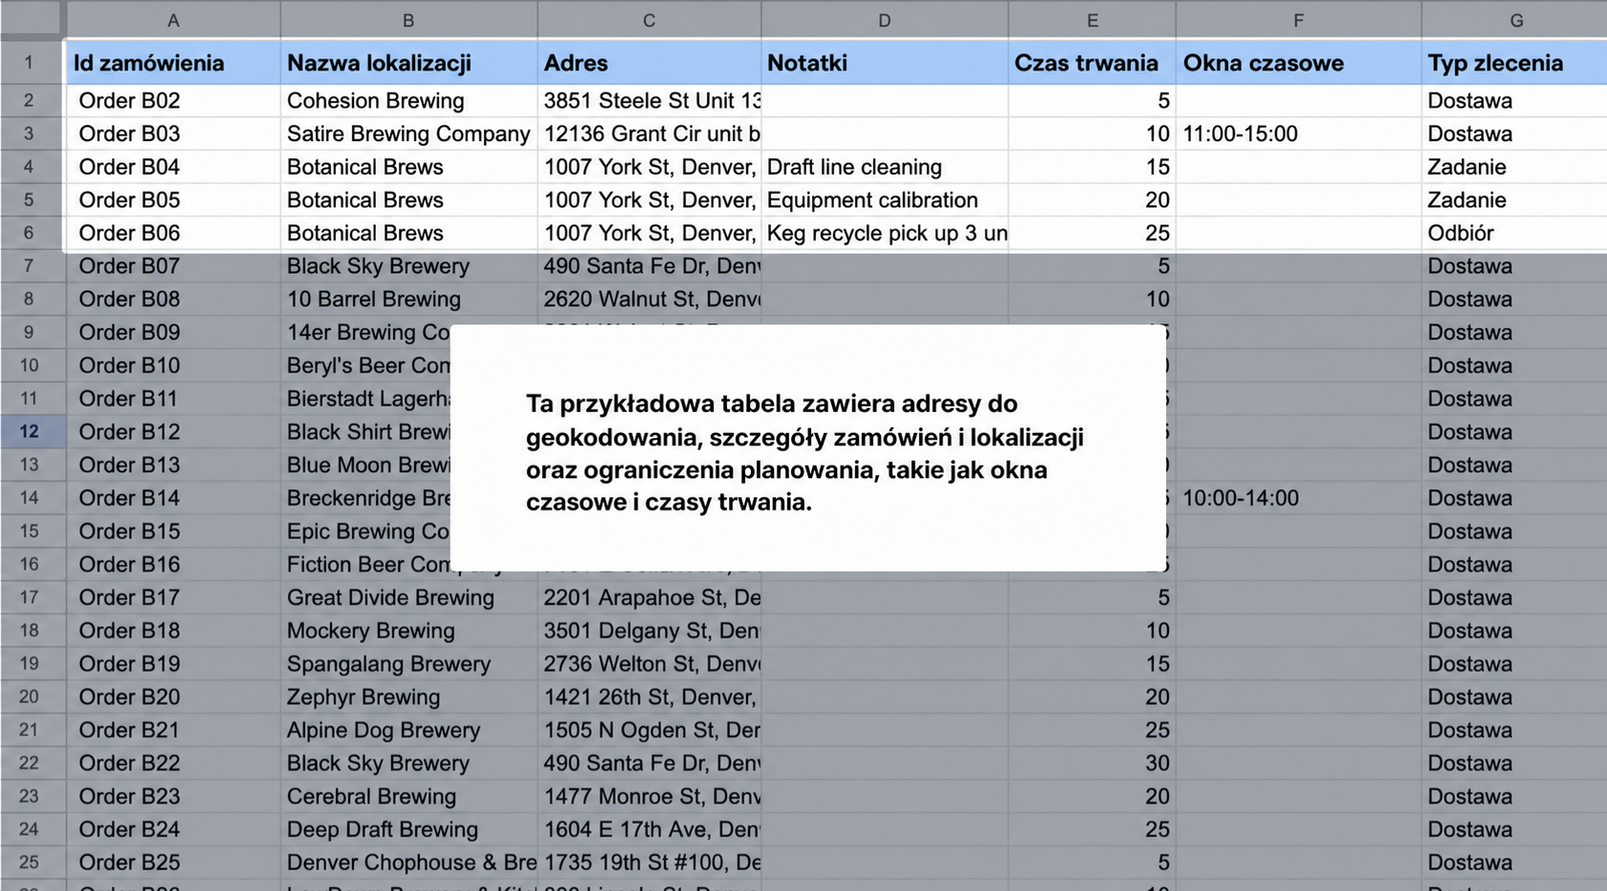Select the "10:00-14:00" time window cell
Viewport: 1607px width, 891px height.
click(x=1298, y=498)
